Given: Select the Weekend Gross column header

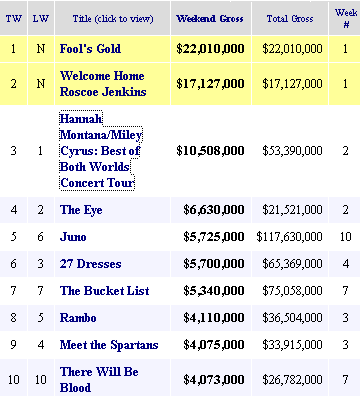Looking at the screenshot, I should 210,18.
